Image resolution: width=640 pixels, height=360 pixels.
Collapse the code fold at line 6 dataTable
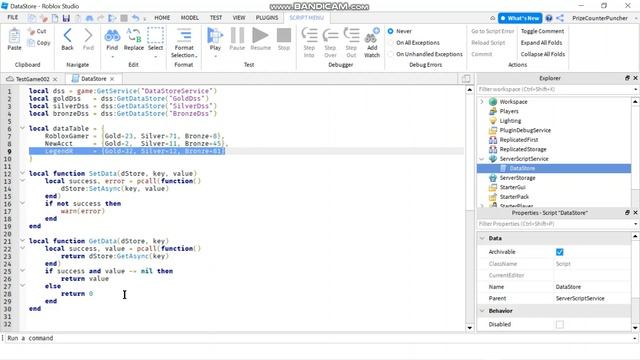tap(22, 128)
